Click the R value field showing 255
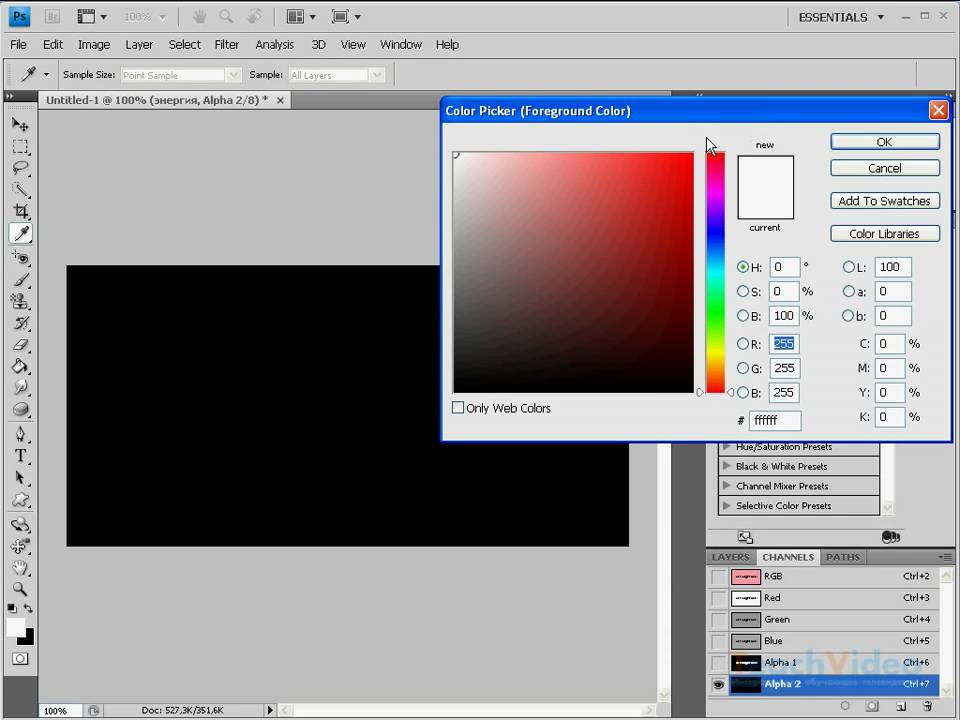This screenshot has height=720, width=960. pos(784,344)
